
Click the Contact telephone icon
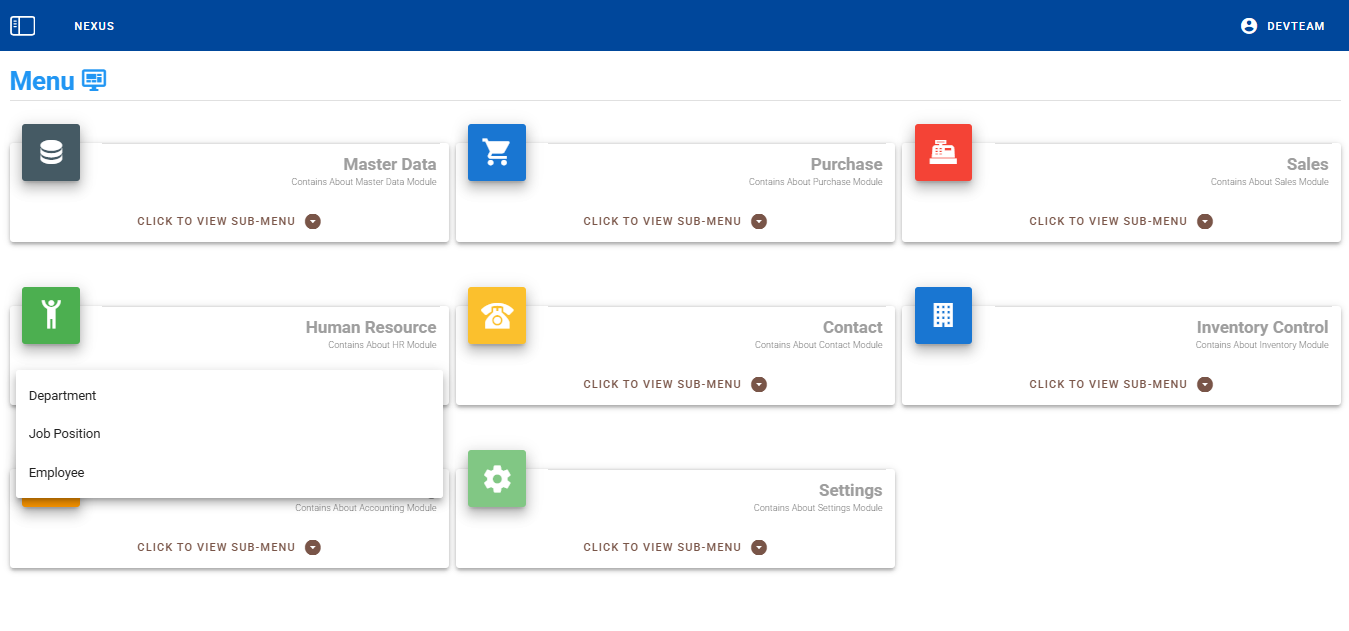pos(497,315)
